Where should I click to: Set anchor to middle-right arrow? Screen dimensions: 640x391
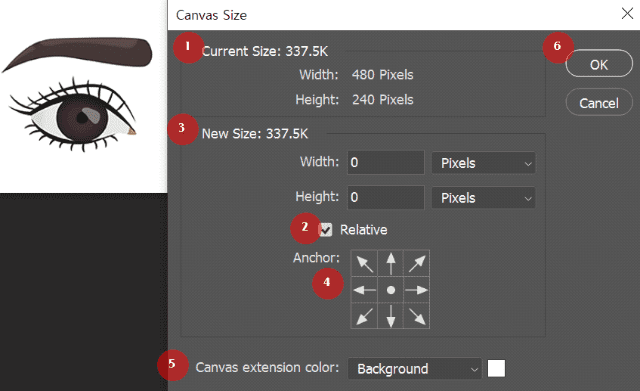(417, 290)
